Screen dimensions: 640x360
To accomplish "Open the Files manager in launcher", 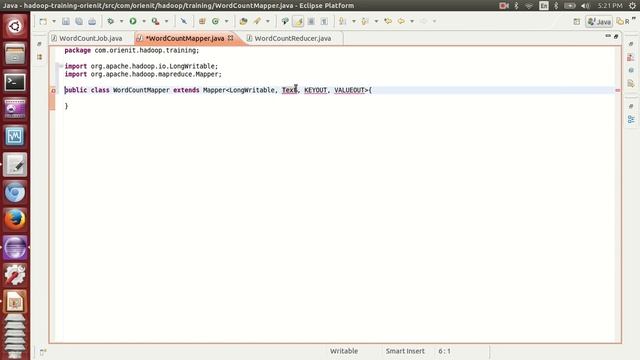I will (15, 54).
